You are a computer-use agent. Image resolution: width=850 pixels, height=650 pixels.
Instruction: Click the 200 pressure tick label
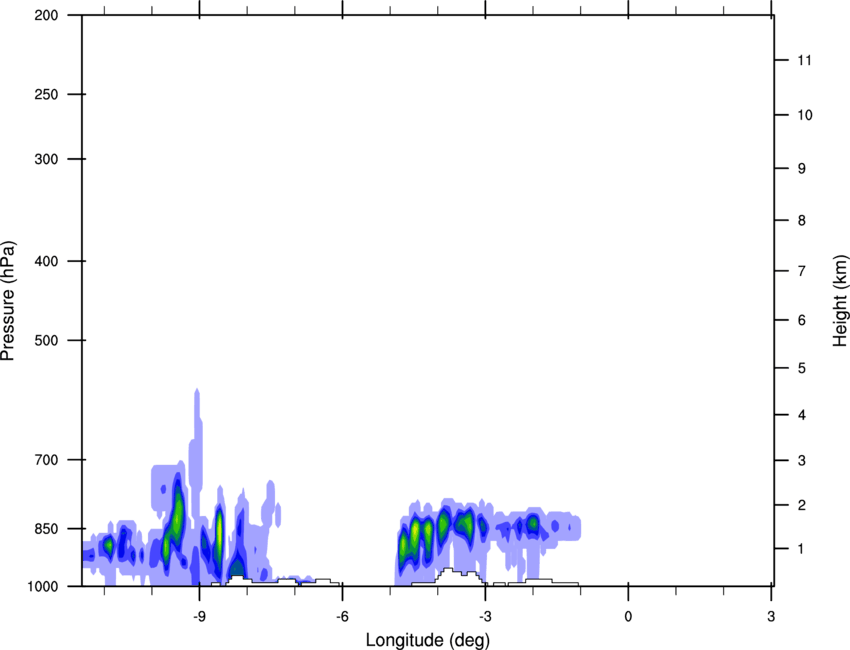click(x=46, y=15)
